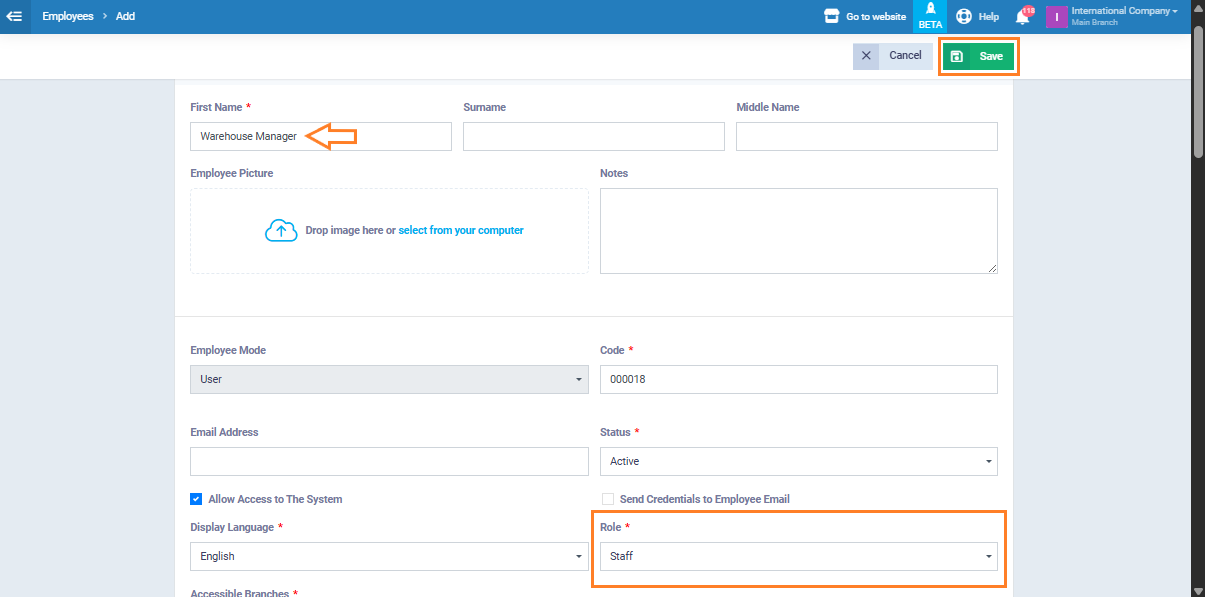
Task: Open the International Company account menu
Action: click(x=1124, y=11)
